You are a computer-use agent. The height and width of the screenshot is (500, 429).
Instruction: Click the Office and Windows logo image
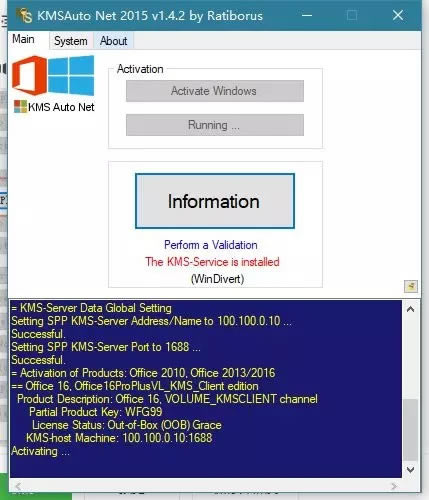click(53, 75)
